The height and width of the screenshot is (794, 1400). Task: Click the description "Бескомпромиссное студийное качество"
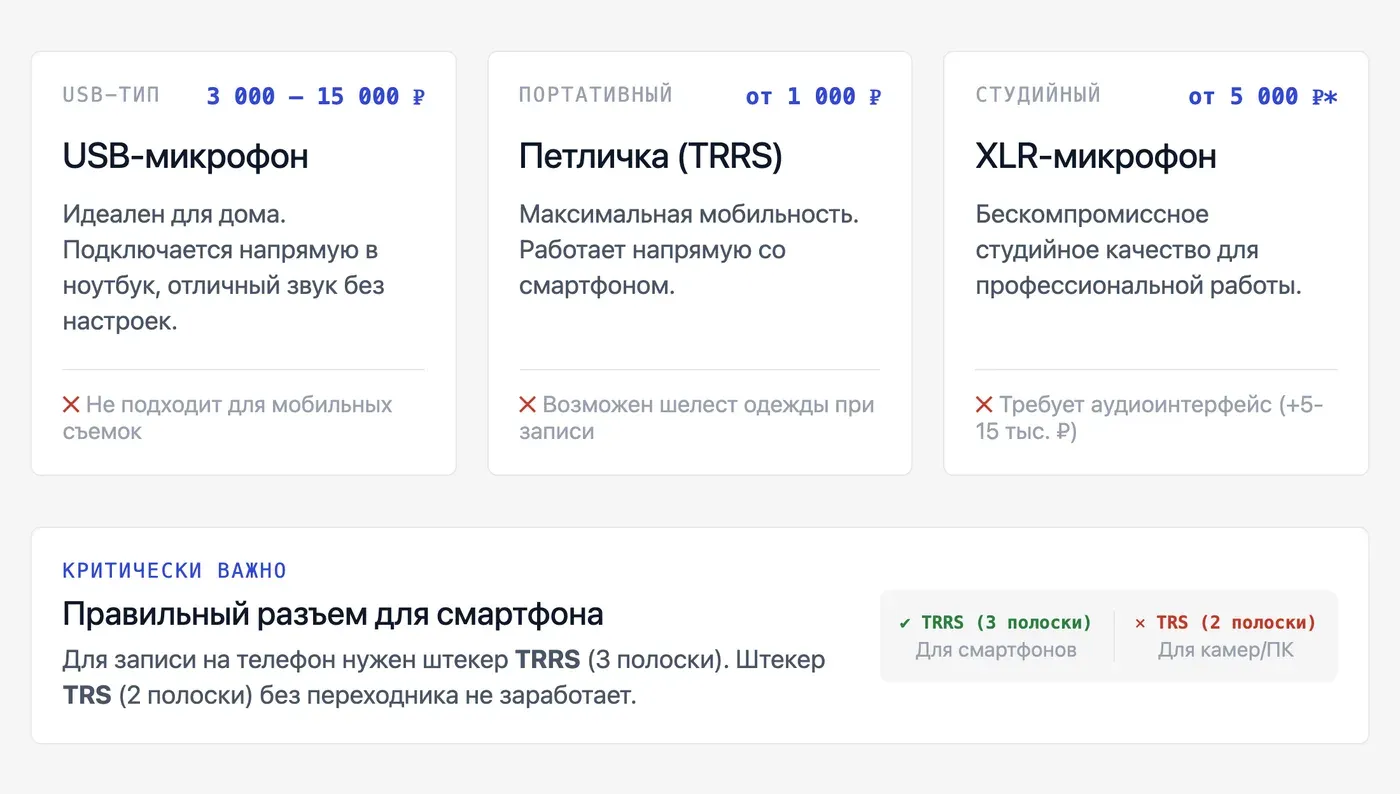coord(1139,250)
